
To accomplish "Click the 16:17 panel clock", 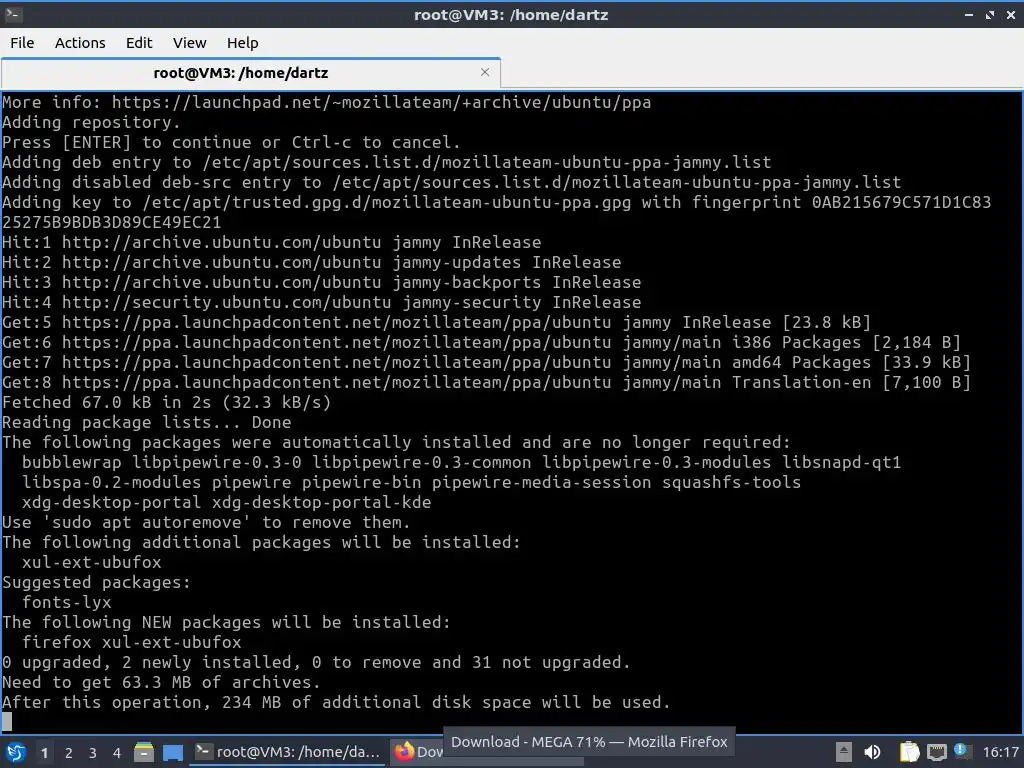I will point(1000,752).
